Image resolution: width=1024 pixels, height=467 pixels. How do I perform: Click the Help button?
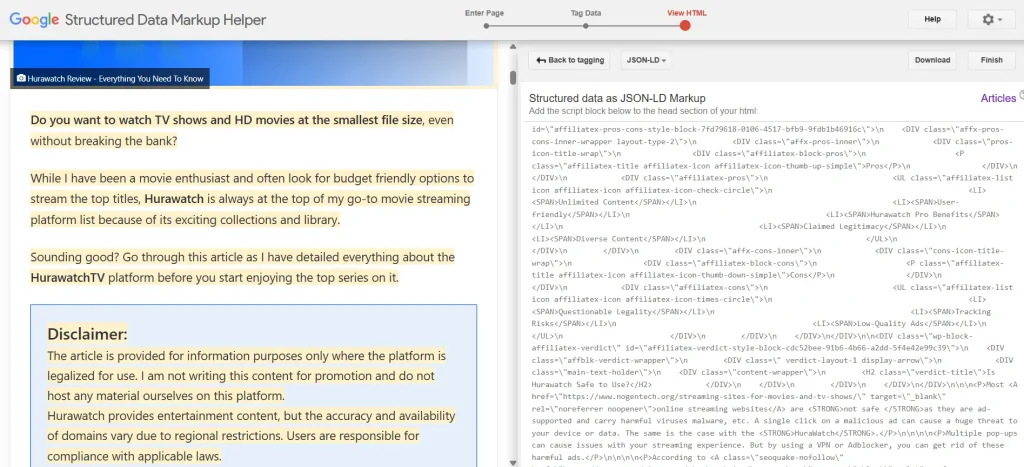pos(932,20)
